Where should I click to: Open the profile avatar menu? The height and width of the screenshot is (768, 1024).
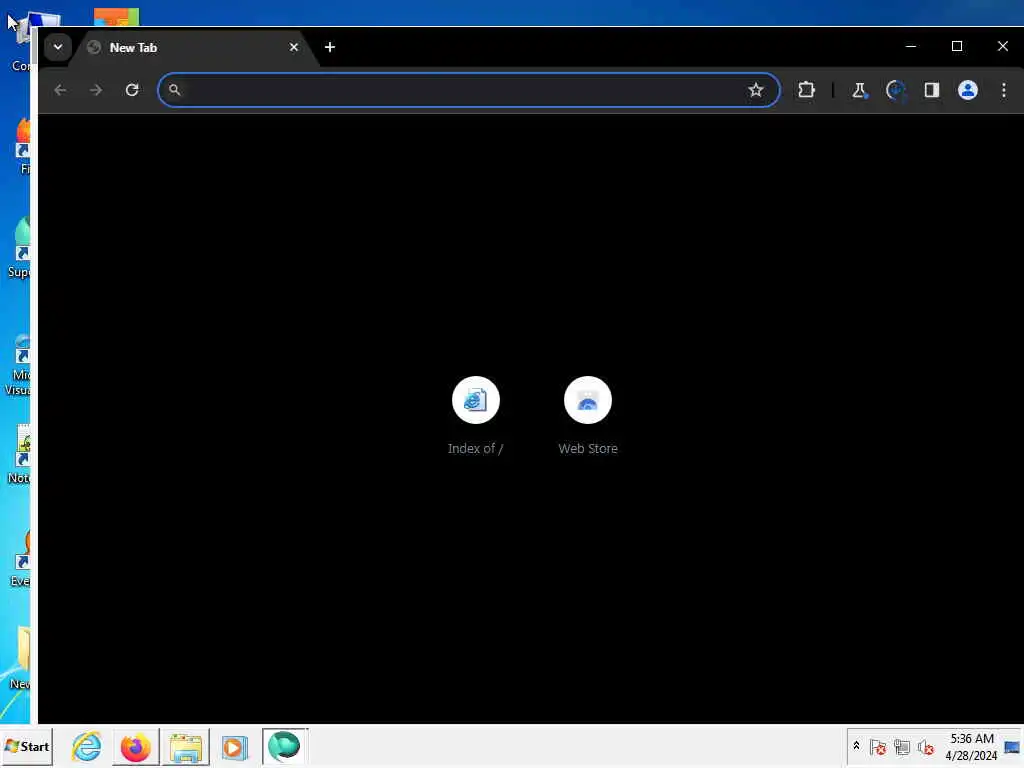click(x=968, y=90)
